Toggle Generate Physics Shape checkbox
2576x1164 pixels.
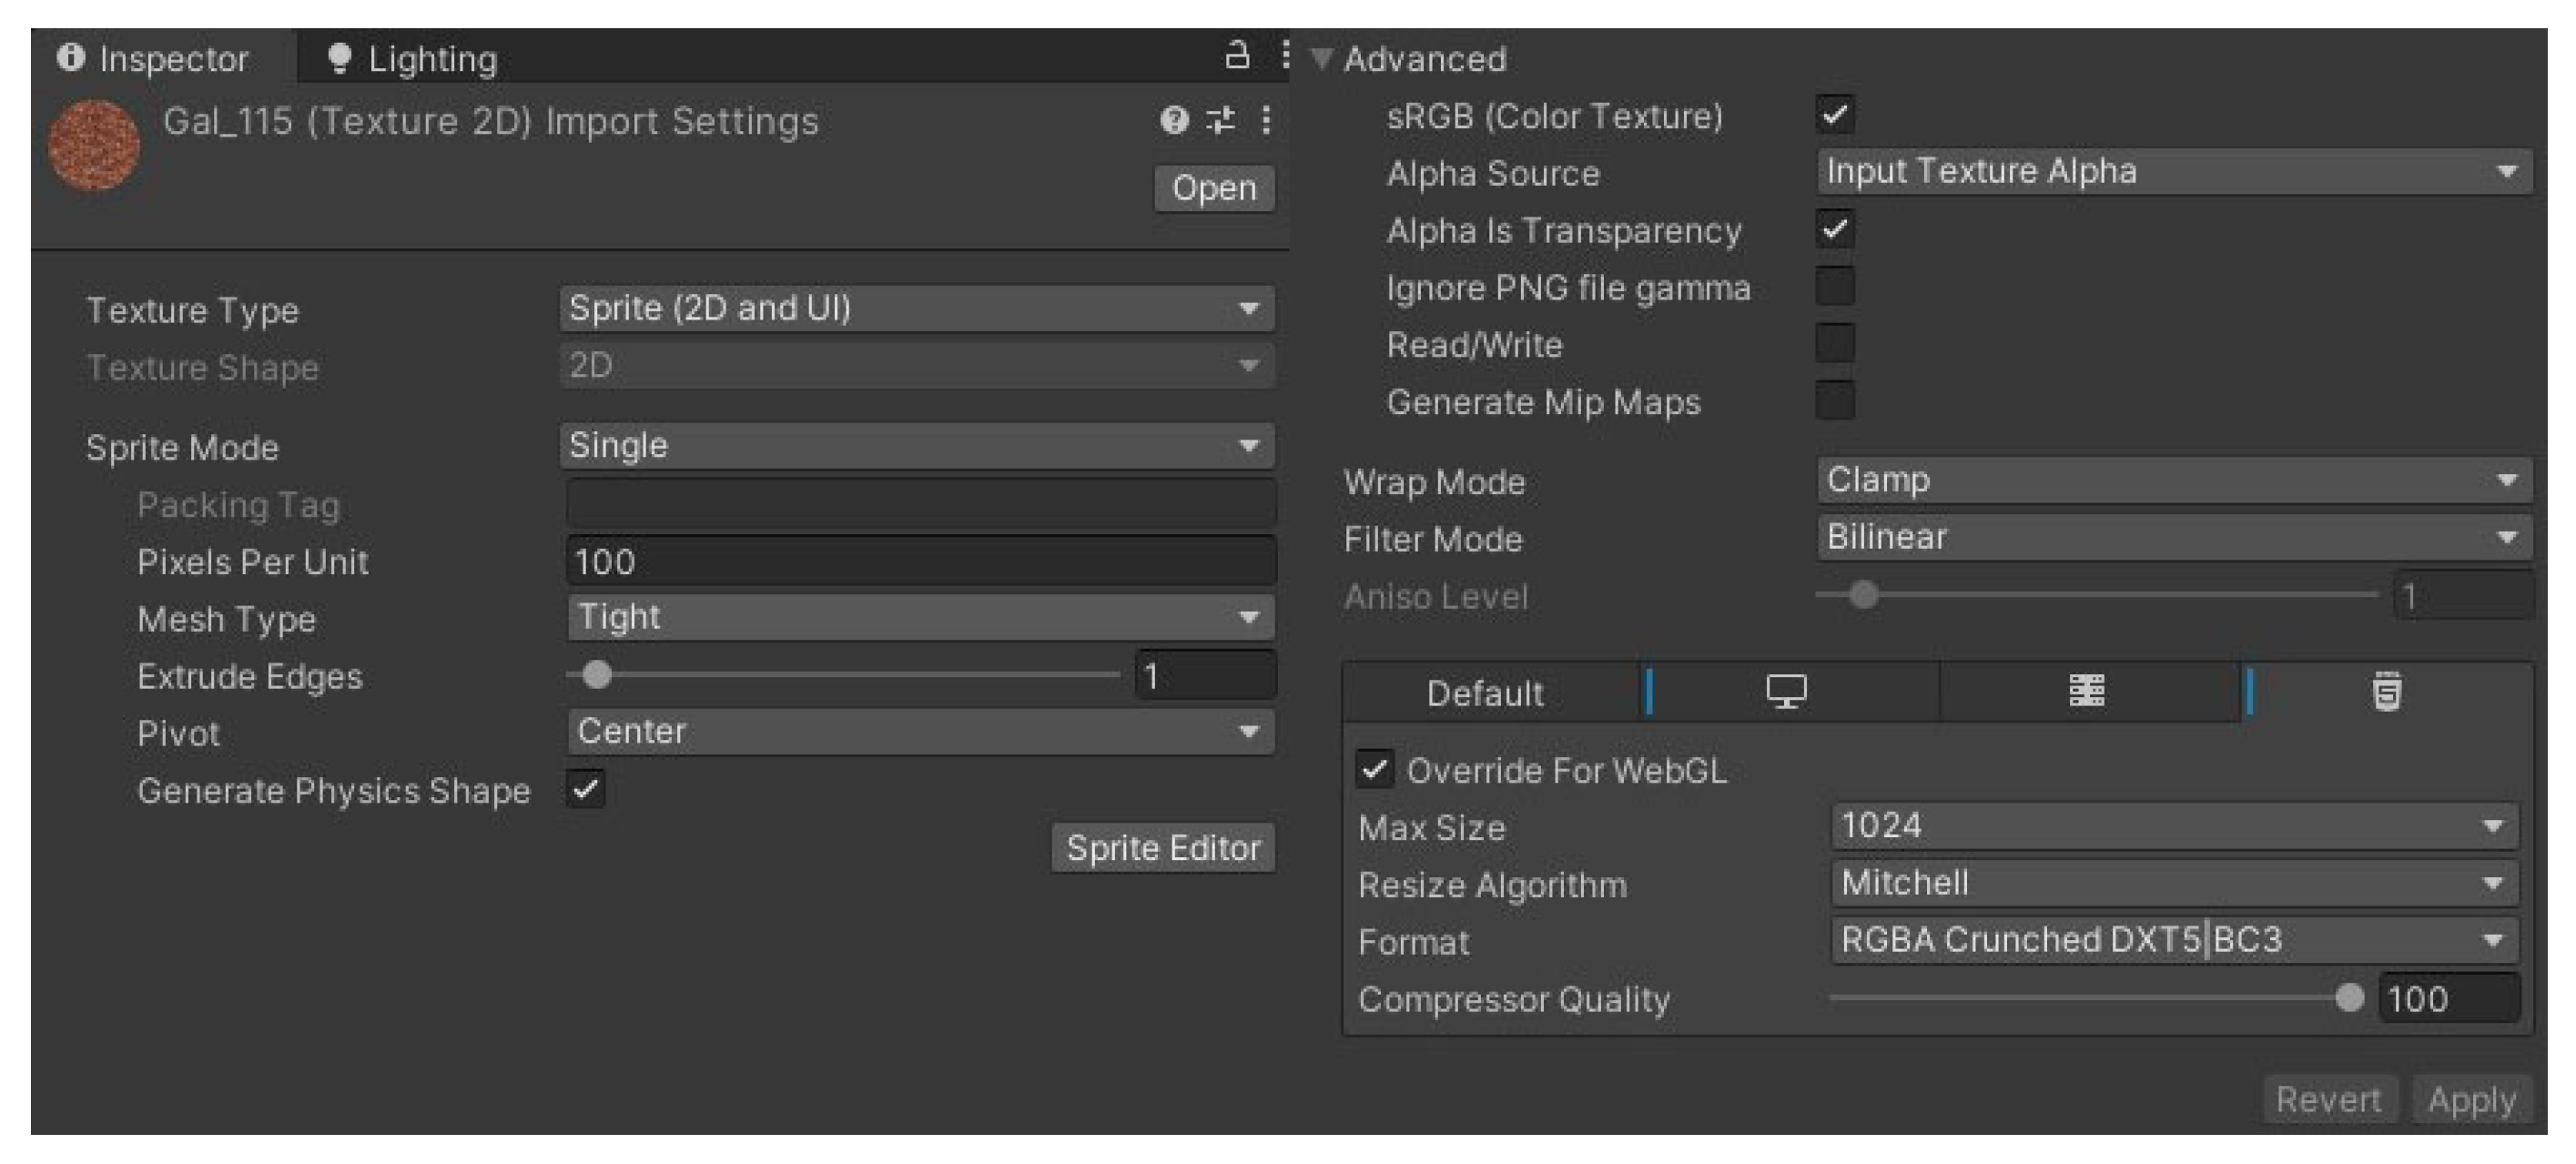pos(586,790)
